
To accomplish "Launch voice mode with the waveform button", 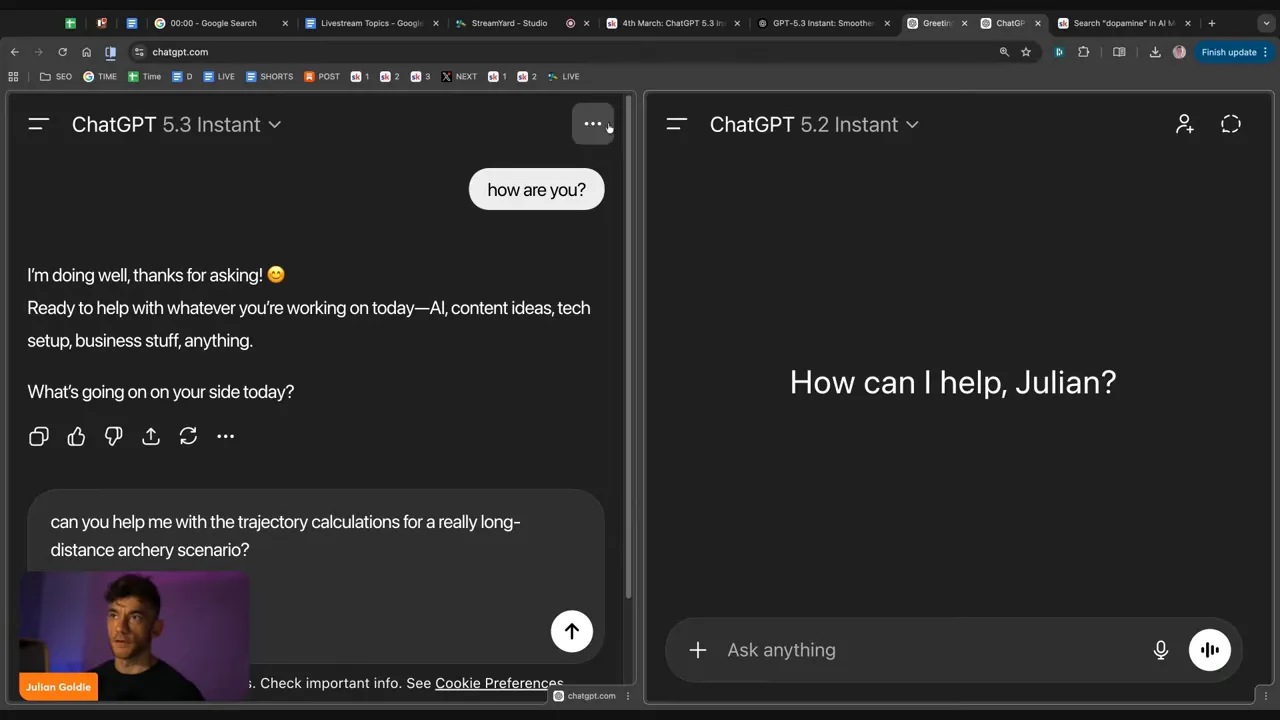I will tap(1210, 650).
